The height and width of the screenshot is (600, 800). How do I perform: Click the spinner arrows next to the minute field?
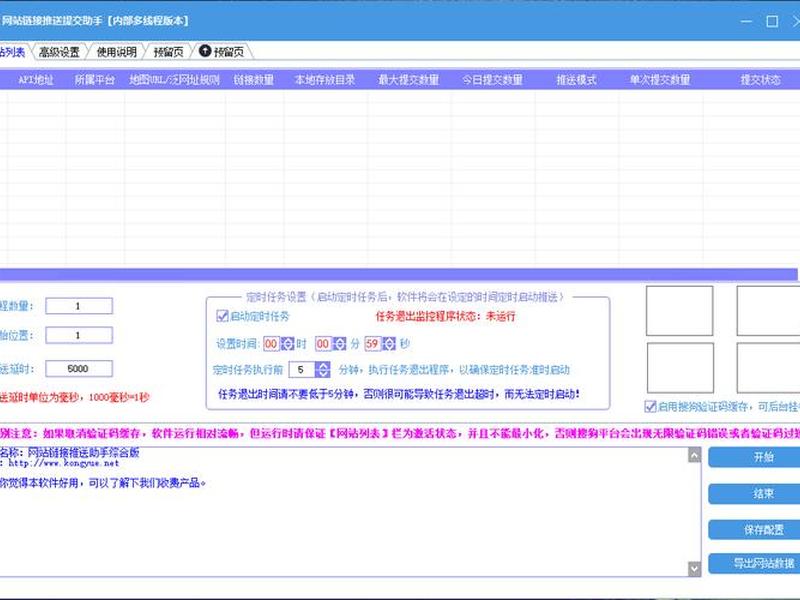tap(339, 344)
